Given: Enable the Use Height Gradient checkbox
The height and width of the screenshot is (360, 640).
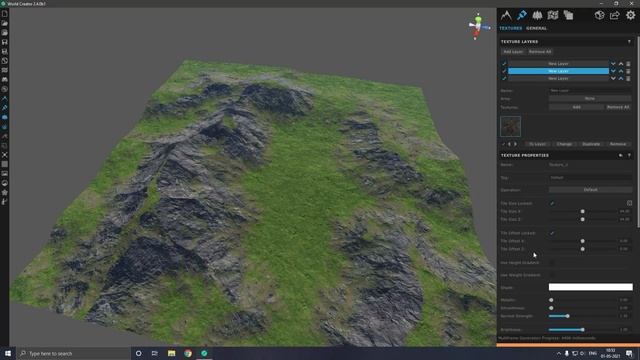Looking at the screenshot, I should coord(552,263).
